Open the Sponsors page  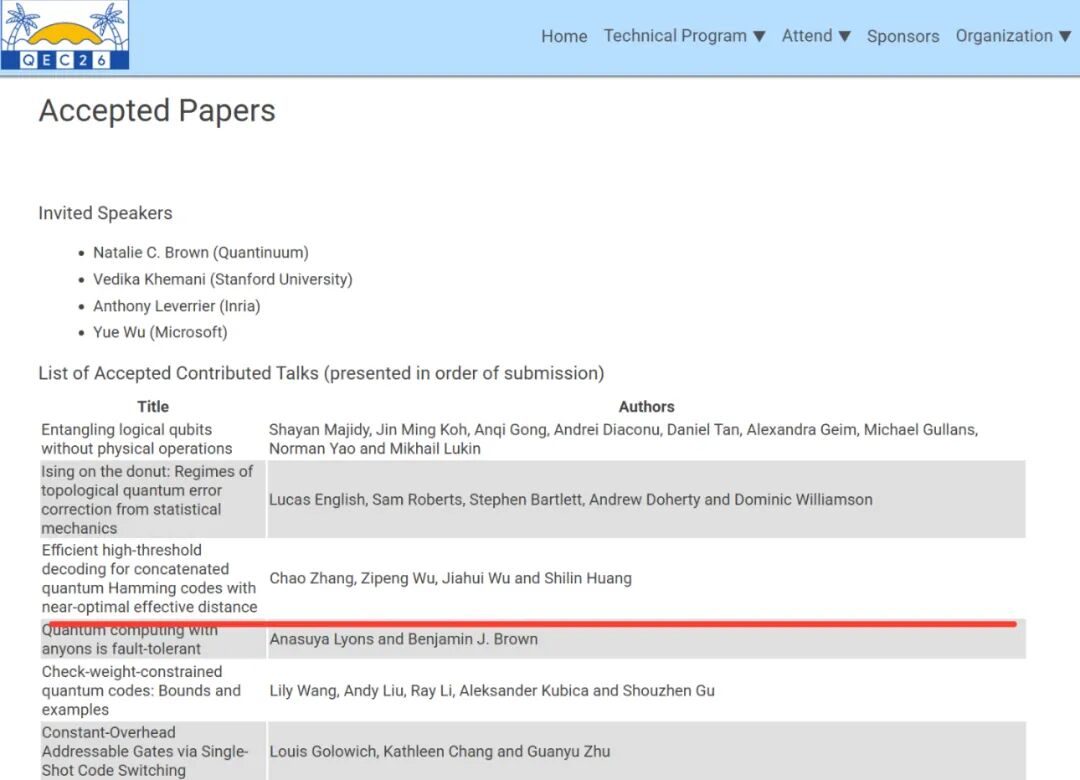(x=903, y=36)
